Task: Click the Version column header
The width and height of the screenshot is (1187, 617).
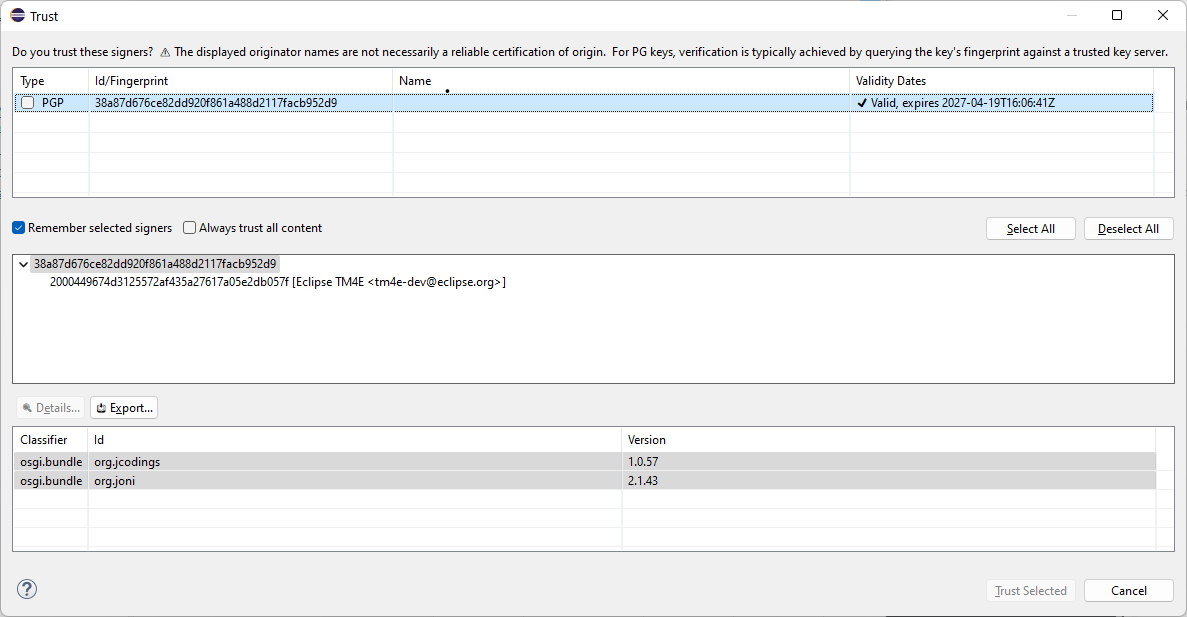Action: (x=646, y=440)
